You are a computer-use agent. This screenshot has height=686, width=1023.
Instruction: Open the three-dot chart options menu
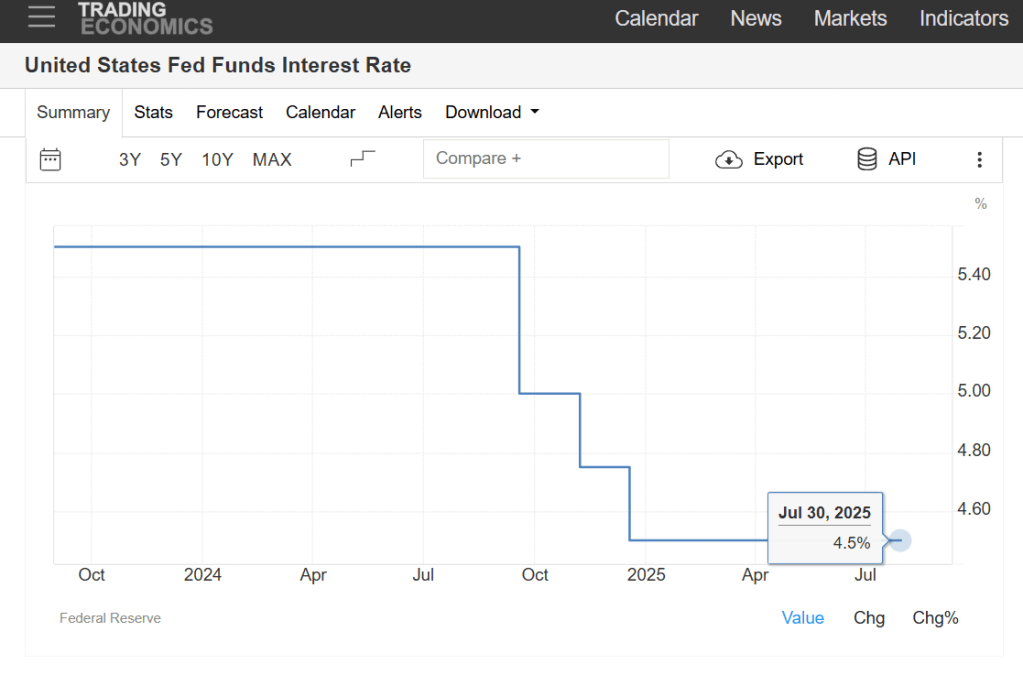click(979, 159)
